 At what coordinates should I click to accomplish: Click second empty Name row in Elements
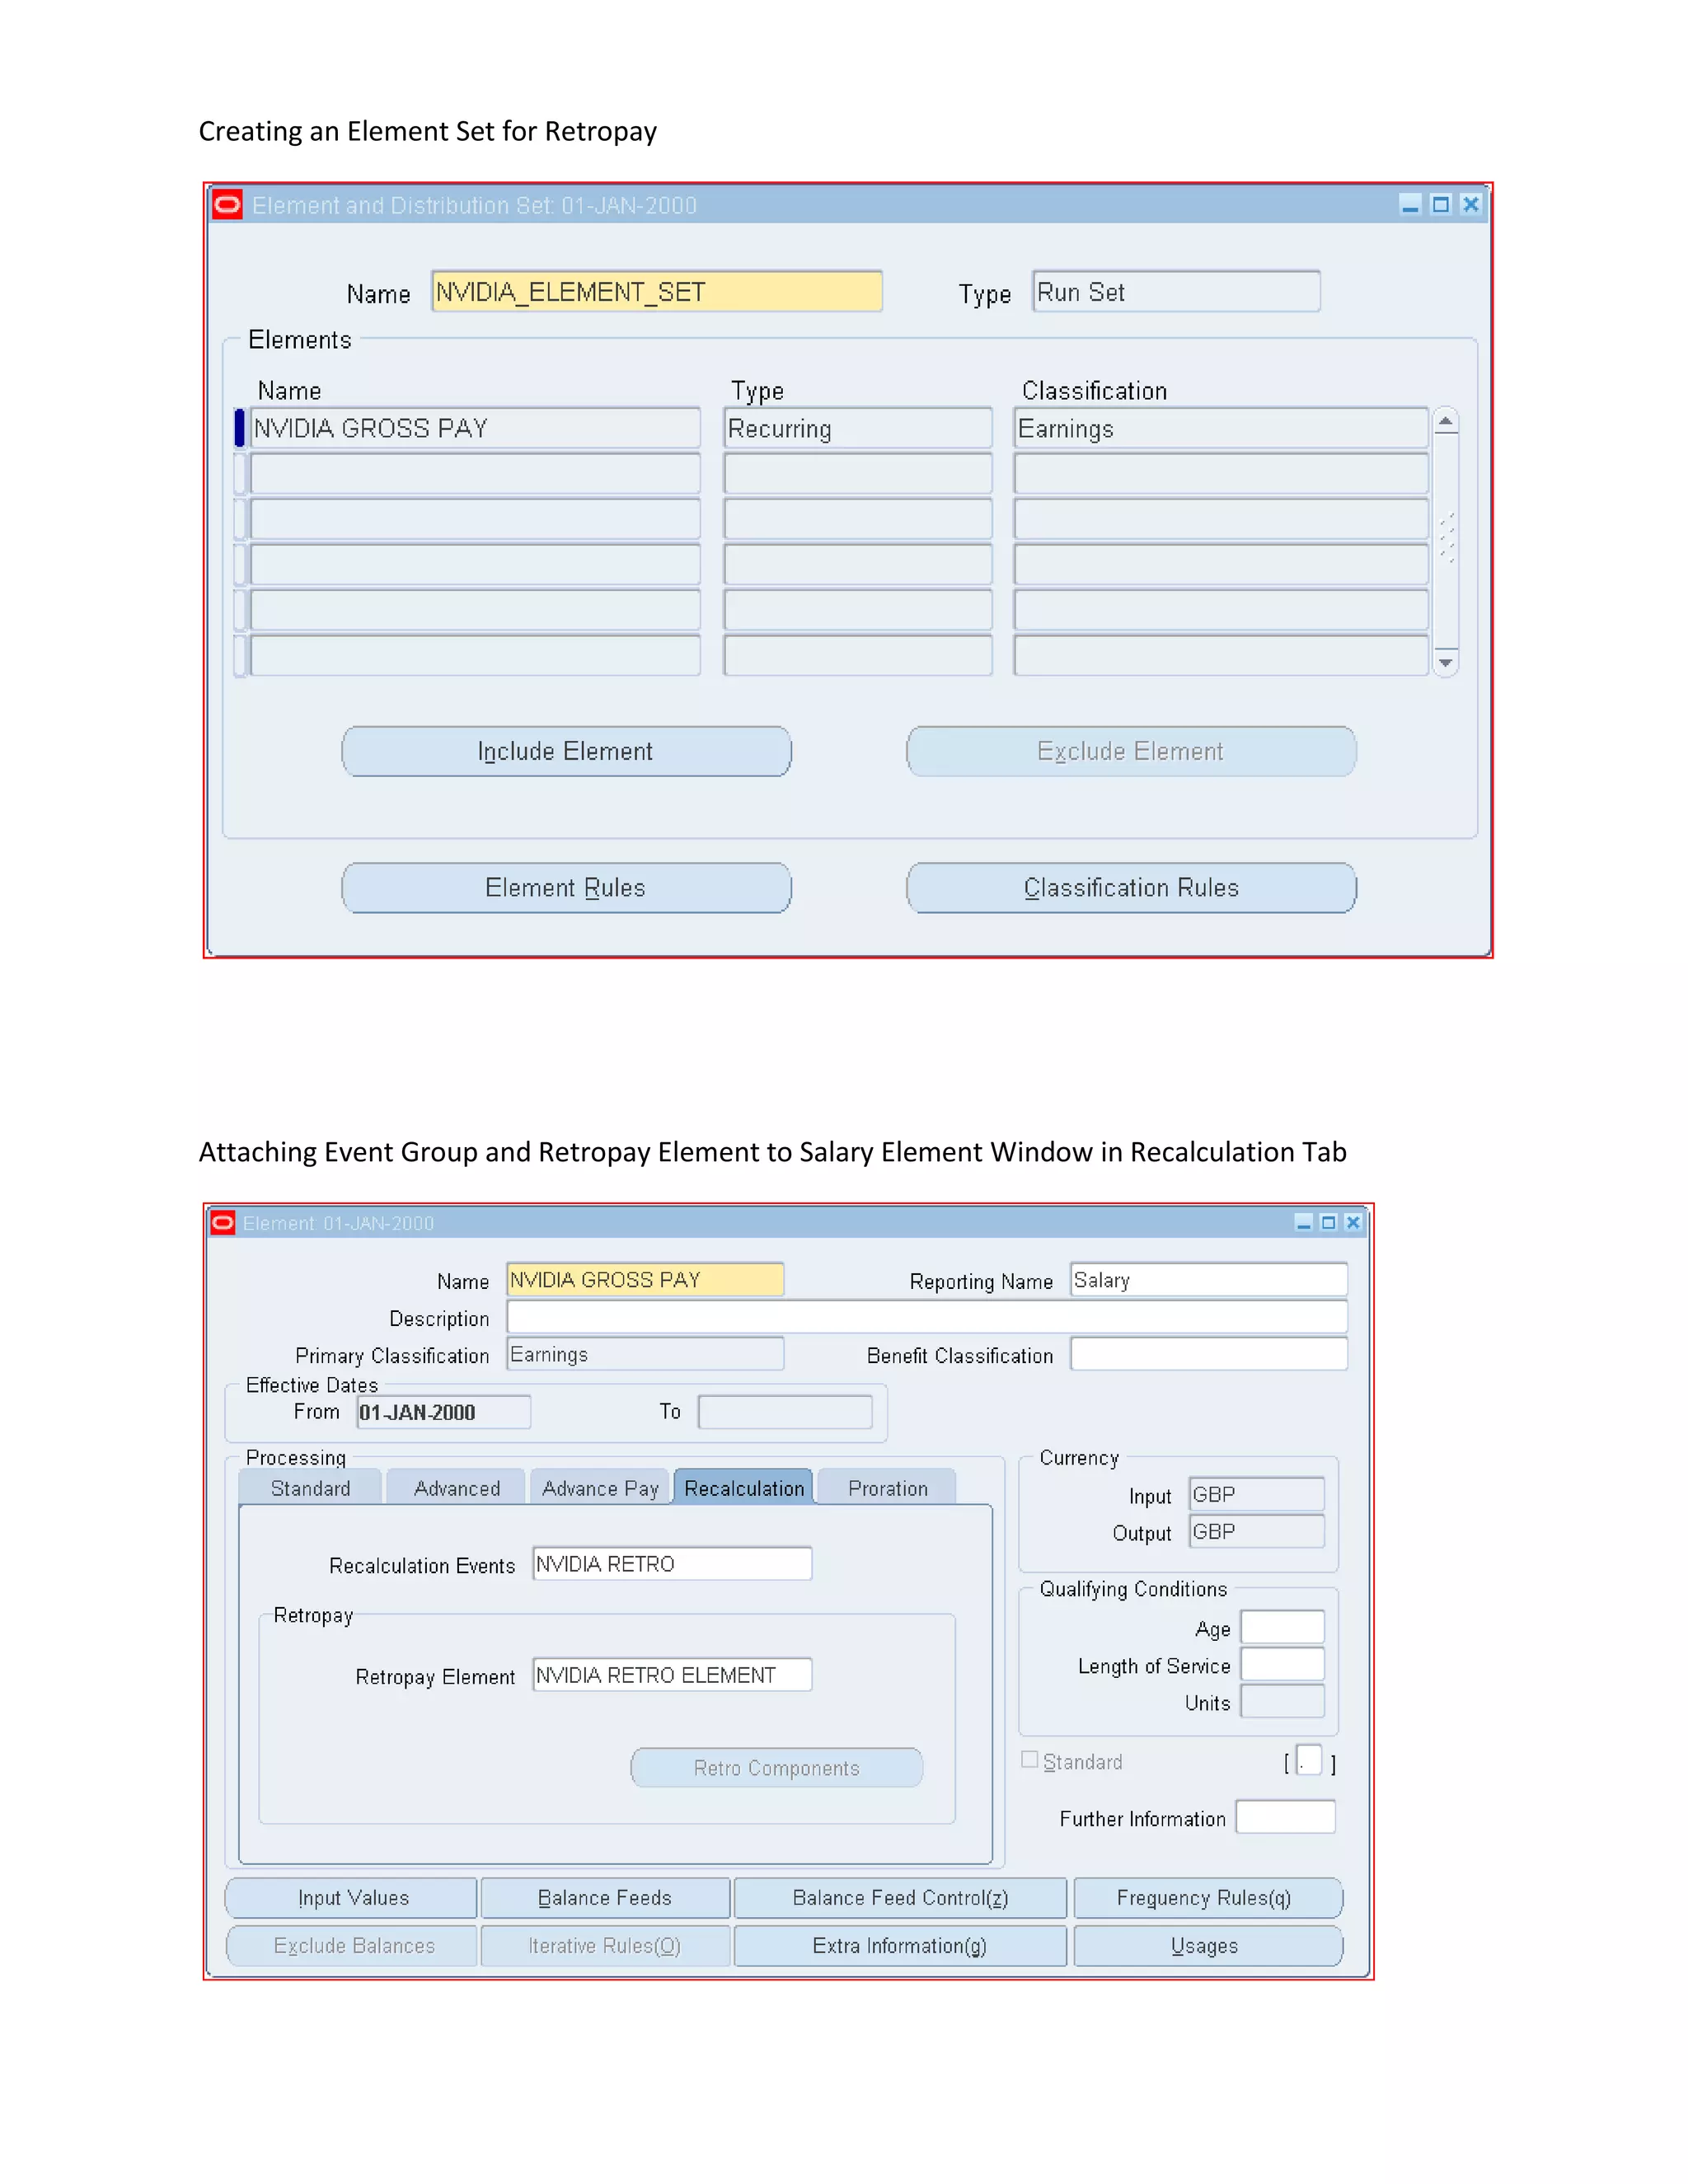[x=475, y=519]
